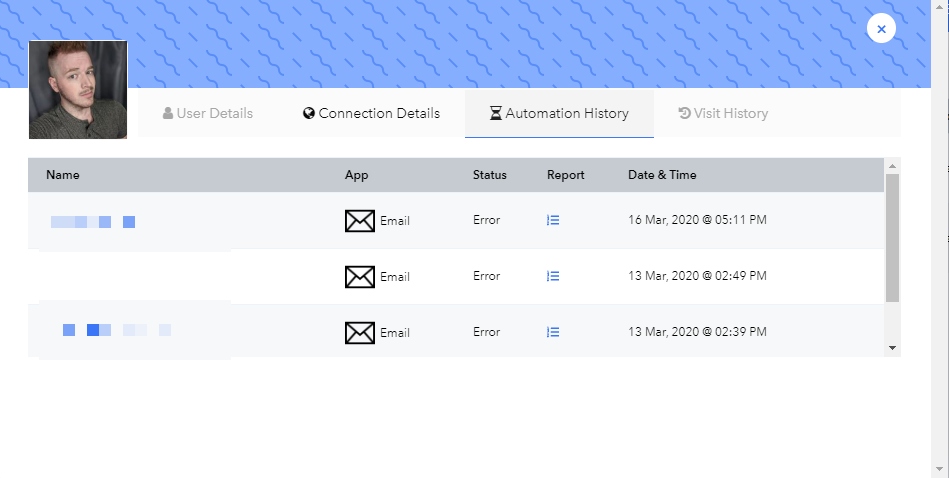Click the user profile photo
Screen dimensions: 949x478
coord(78,90)
